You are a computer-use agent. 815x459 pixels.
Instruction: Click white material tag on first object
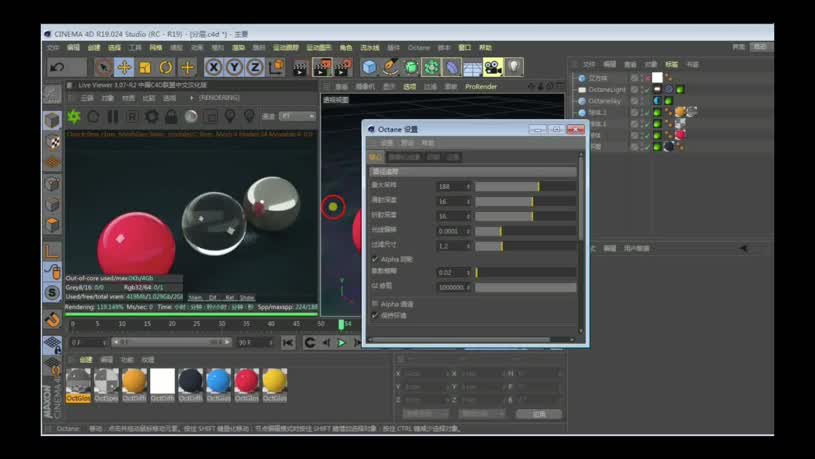657,77
